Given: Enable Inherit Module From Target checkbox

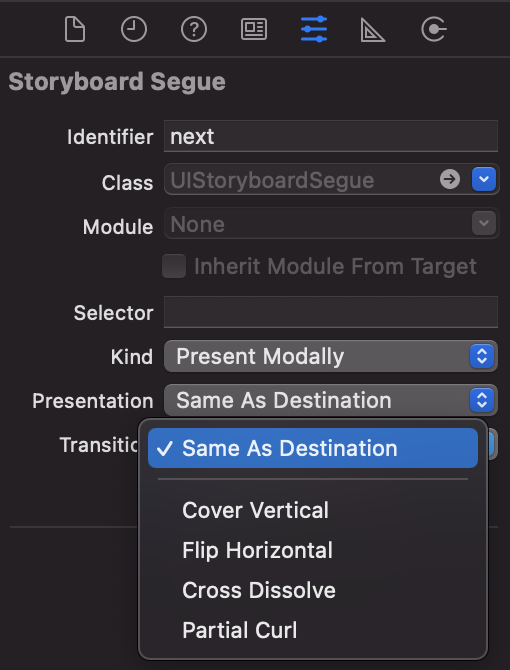Looking at the screenshot, I should coord(174,266).
